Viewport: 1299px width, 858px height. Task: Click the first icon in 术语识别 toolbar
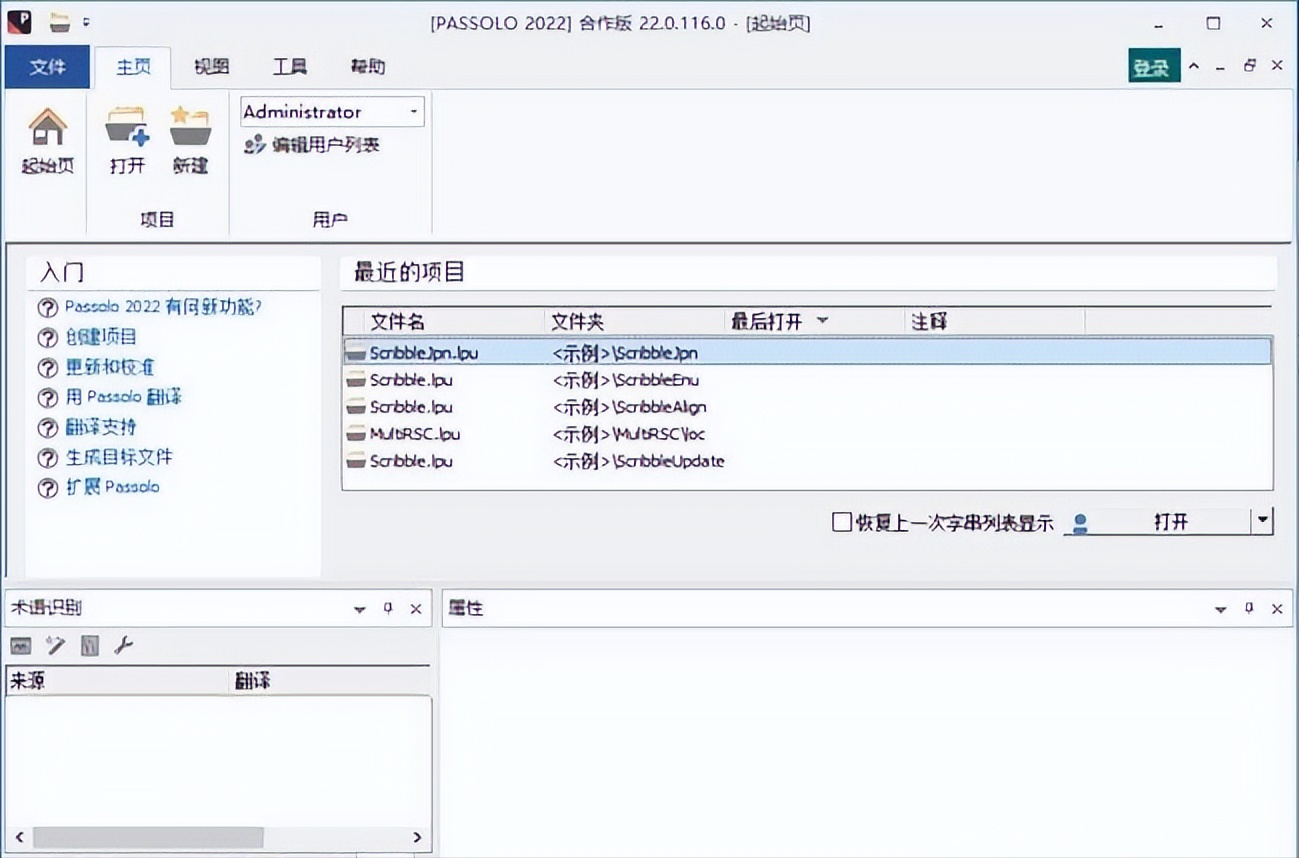pyautogui.click(x=21, y=646)
